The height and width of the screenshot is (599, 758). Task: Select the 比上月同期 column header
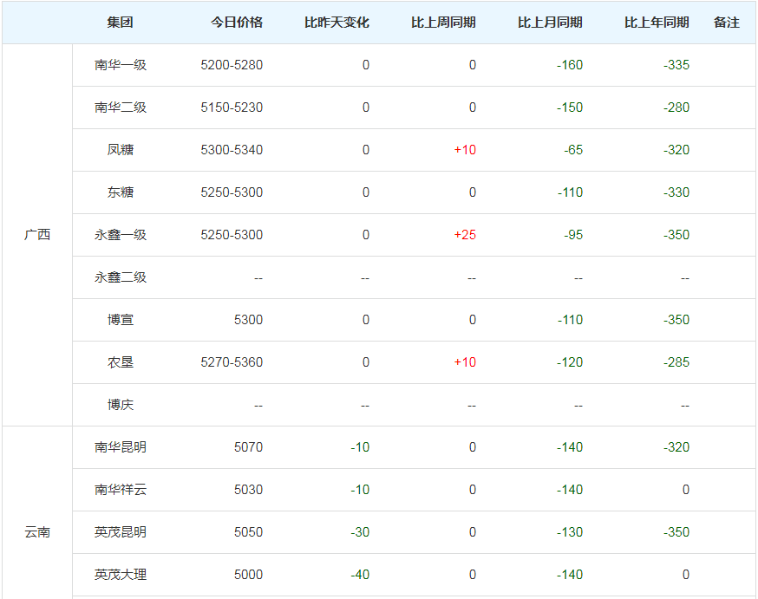[550, 22]
